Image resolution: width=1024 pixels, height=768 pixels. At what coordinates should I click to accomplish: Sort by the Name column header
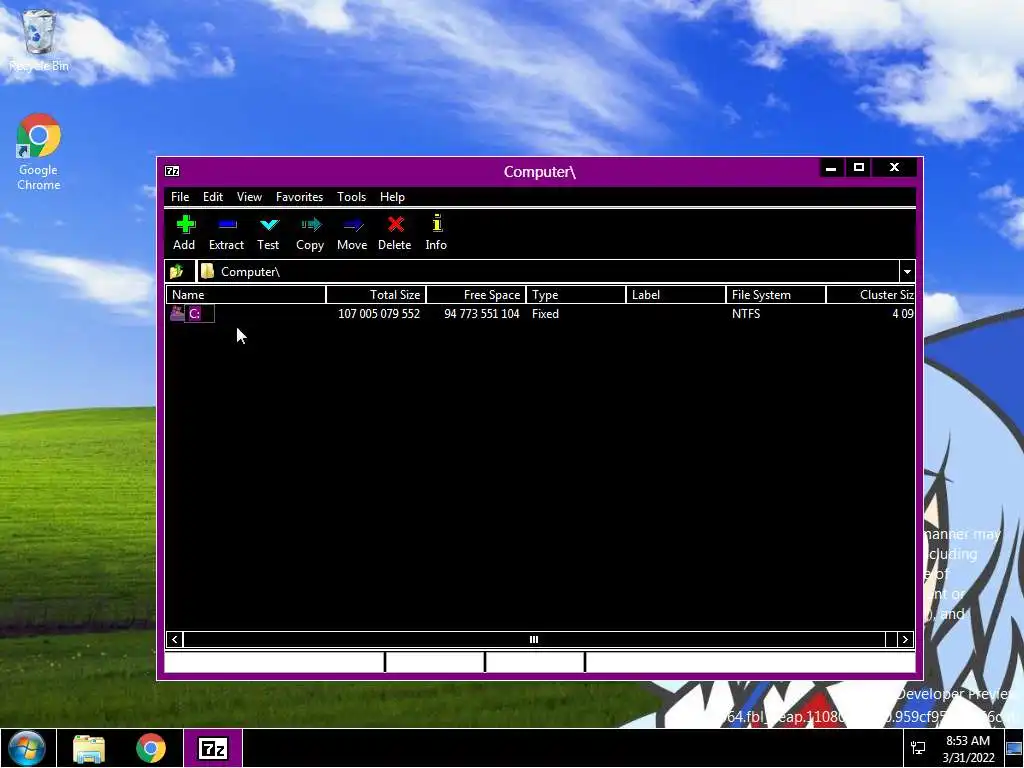click(246, 295)
